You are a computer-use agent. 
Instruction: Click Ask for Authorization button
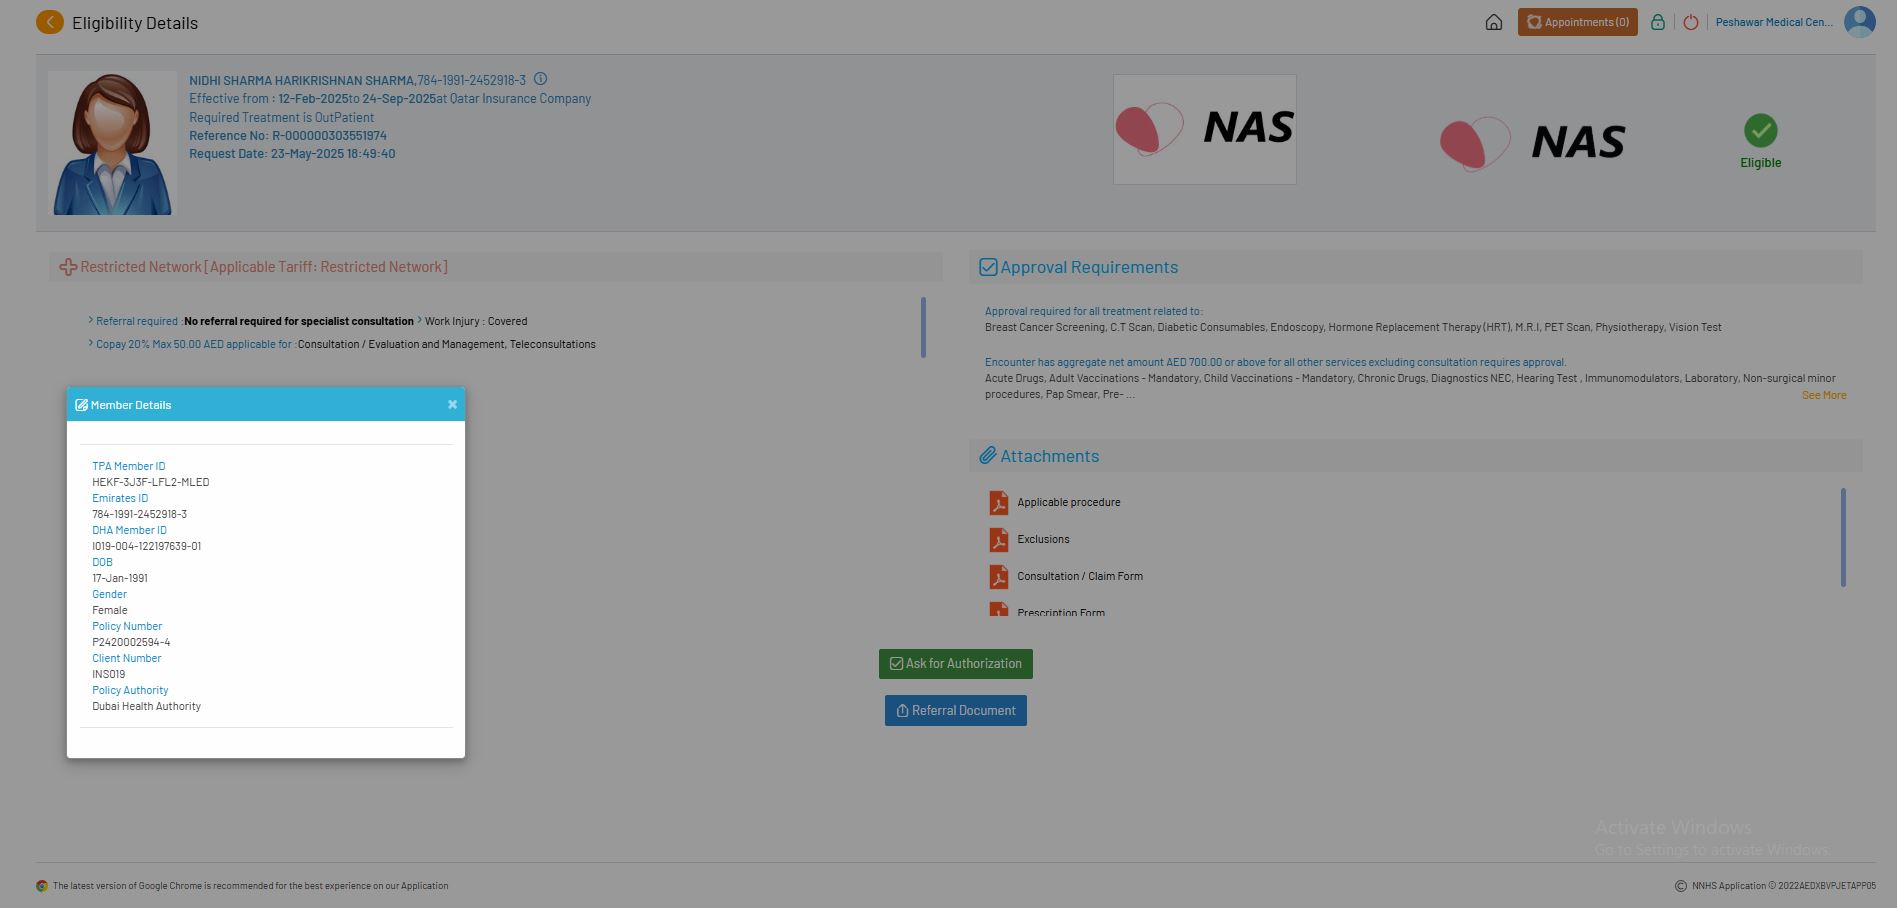click(955, 664)
